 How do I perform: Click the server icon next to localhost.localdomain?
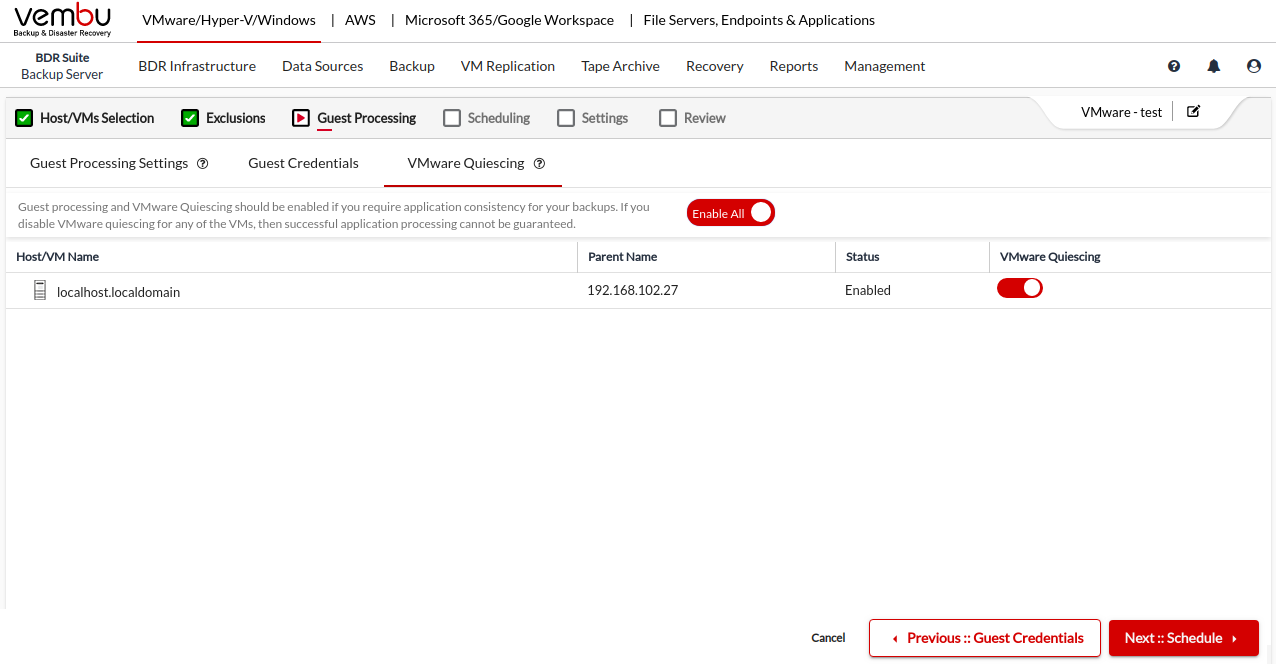click(40, 291)
